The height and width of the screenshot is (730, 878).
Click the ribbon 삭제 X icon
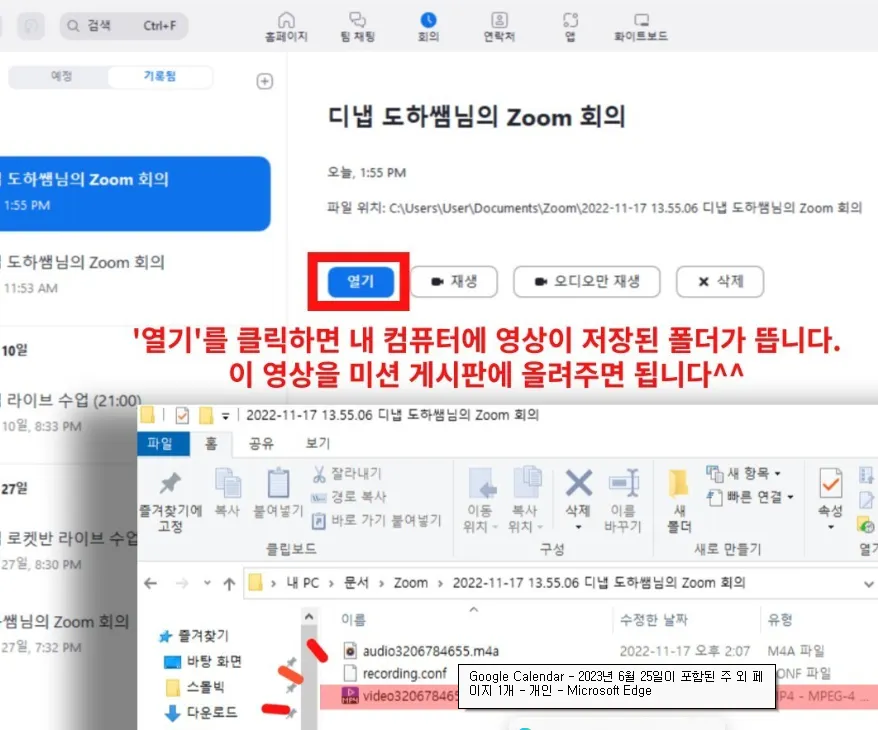(578, 484)
